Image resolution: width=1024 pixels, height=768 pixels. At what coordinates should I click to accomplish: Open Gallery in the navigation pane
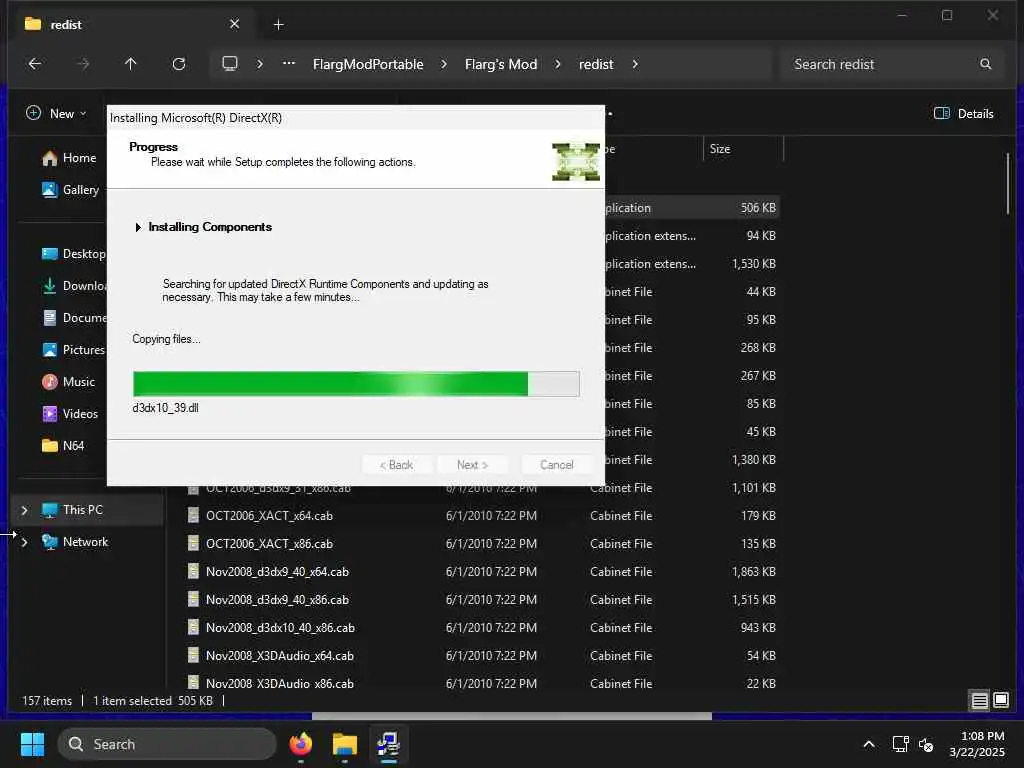[x=70, y=190]
